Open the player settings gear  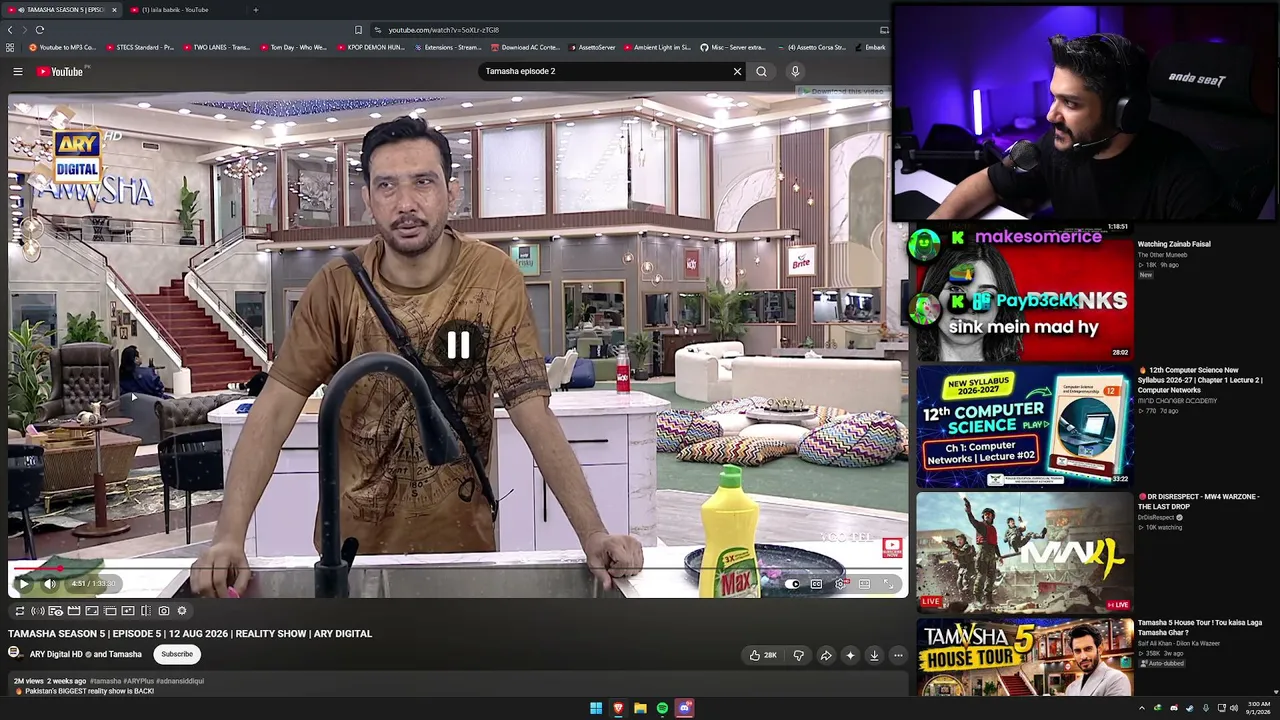click(x=840, y=584)
